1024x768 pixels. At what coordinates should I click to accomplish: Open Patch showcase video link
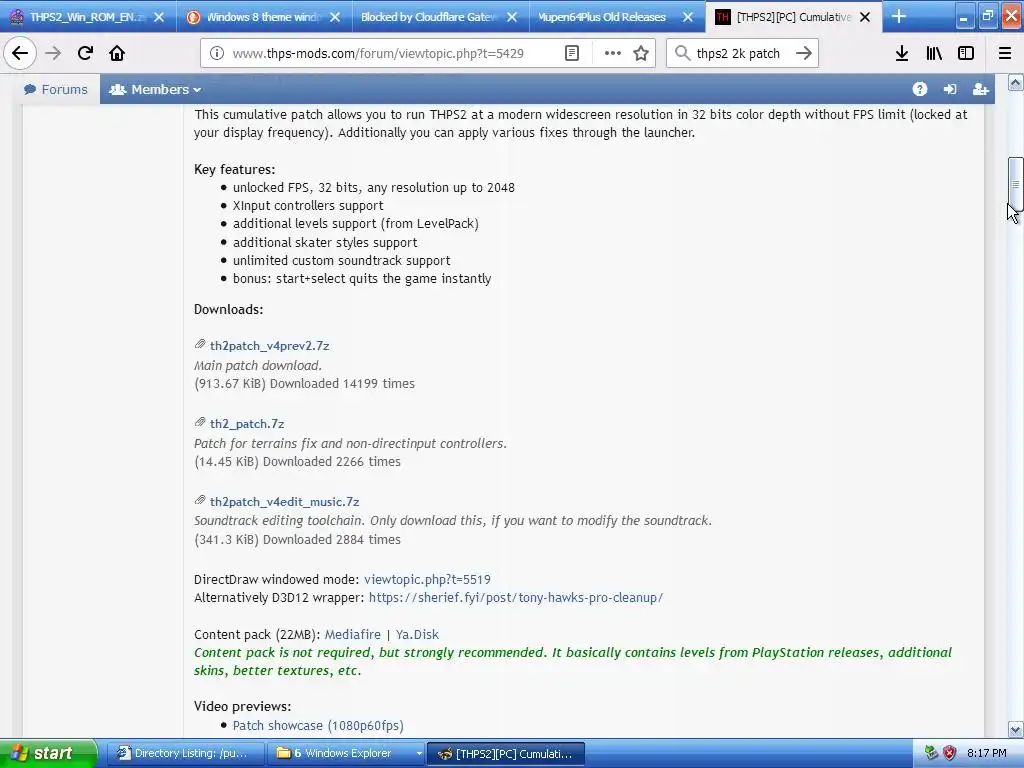click(318, 726)
